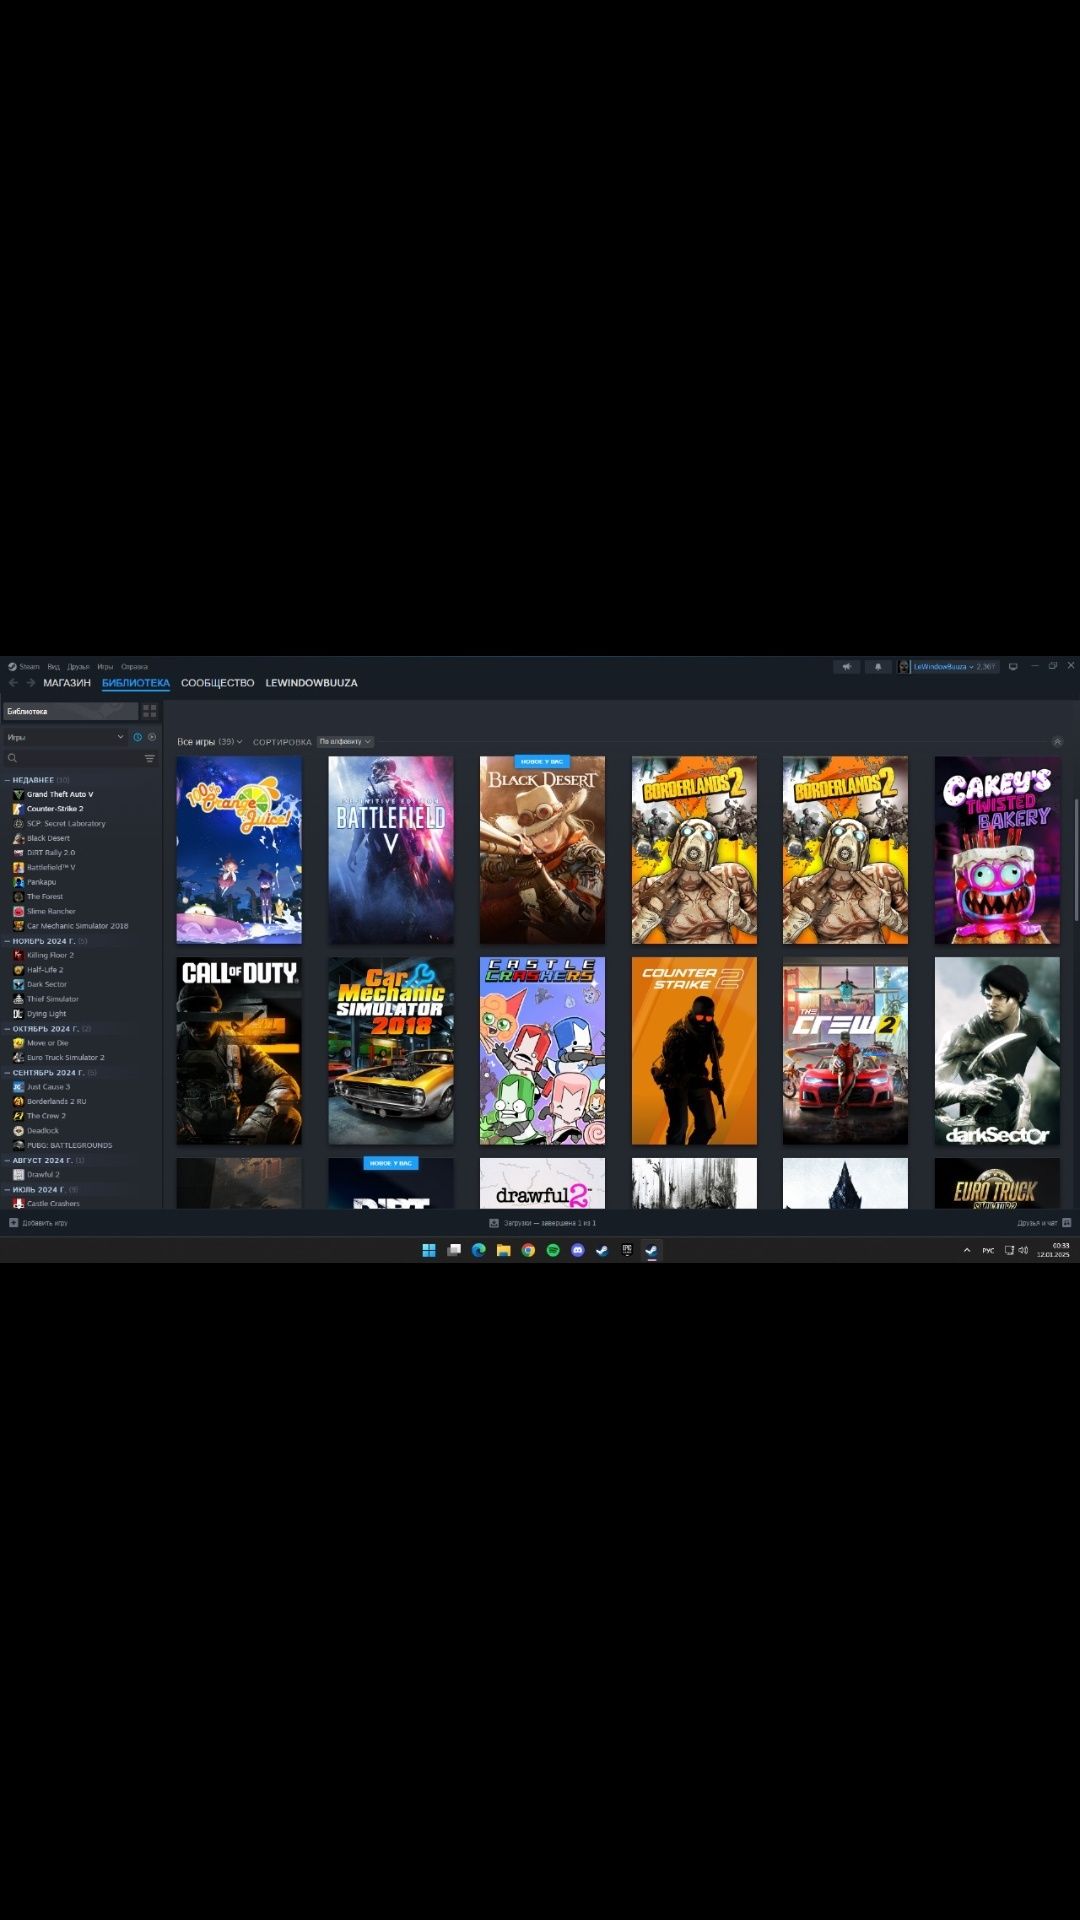Viewport: 1080px width, 1920px height.
Task: Open Windows Start menu
Action: coord(429,1250)
